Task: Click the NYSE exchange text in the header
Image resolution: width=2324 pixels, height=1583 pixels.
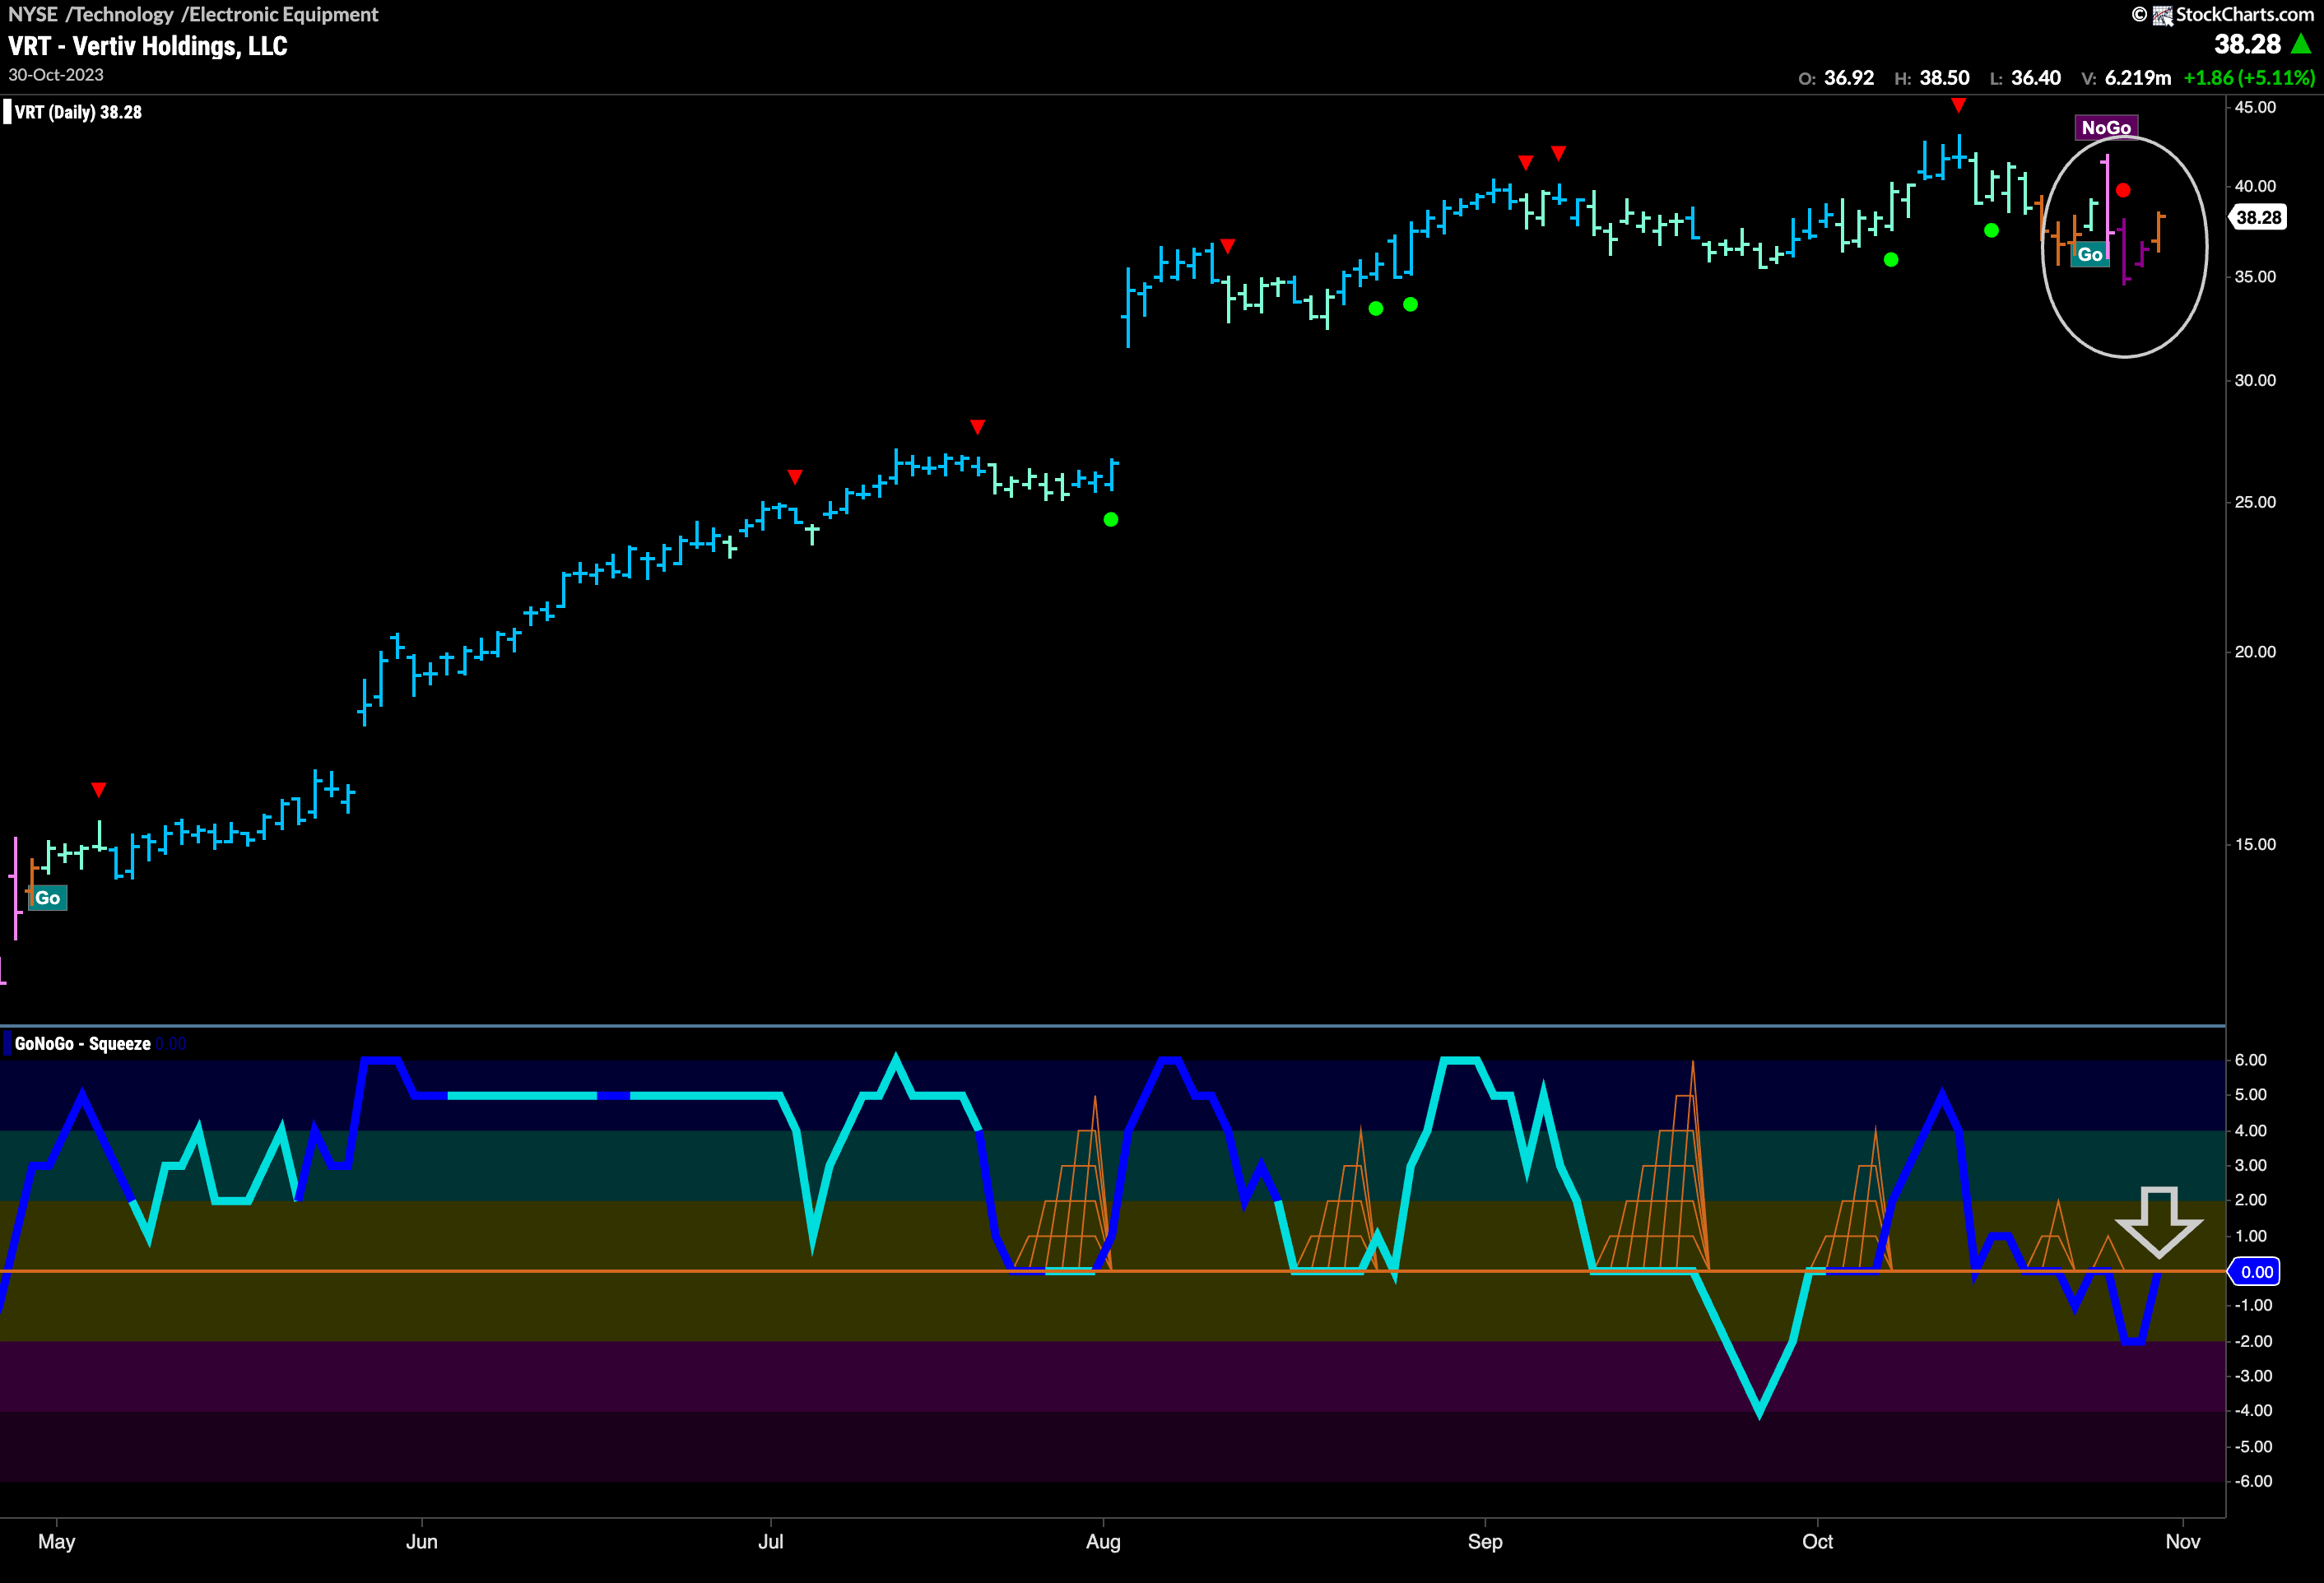Action: (x=33, y=14)
